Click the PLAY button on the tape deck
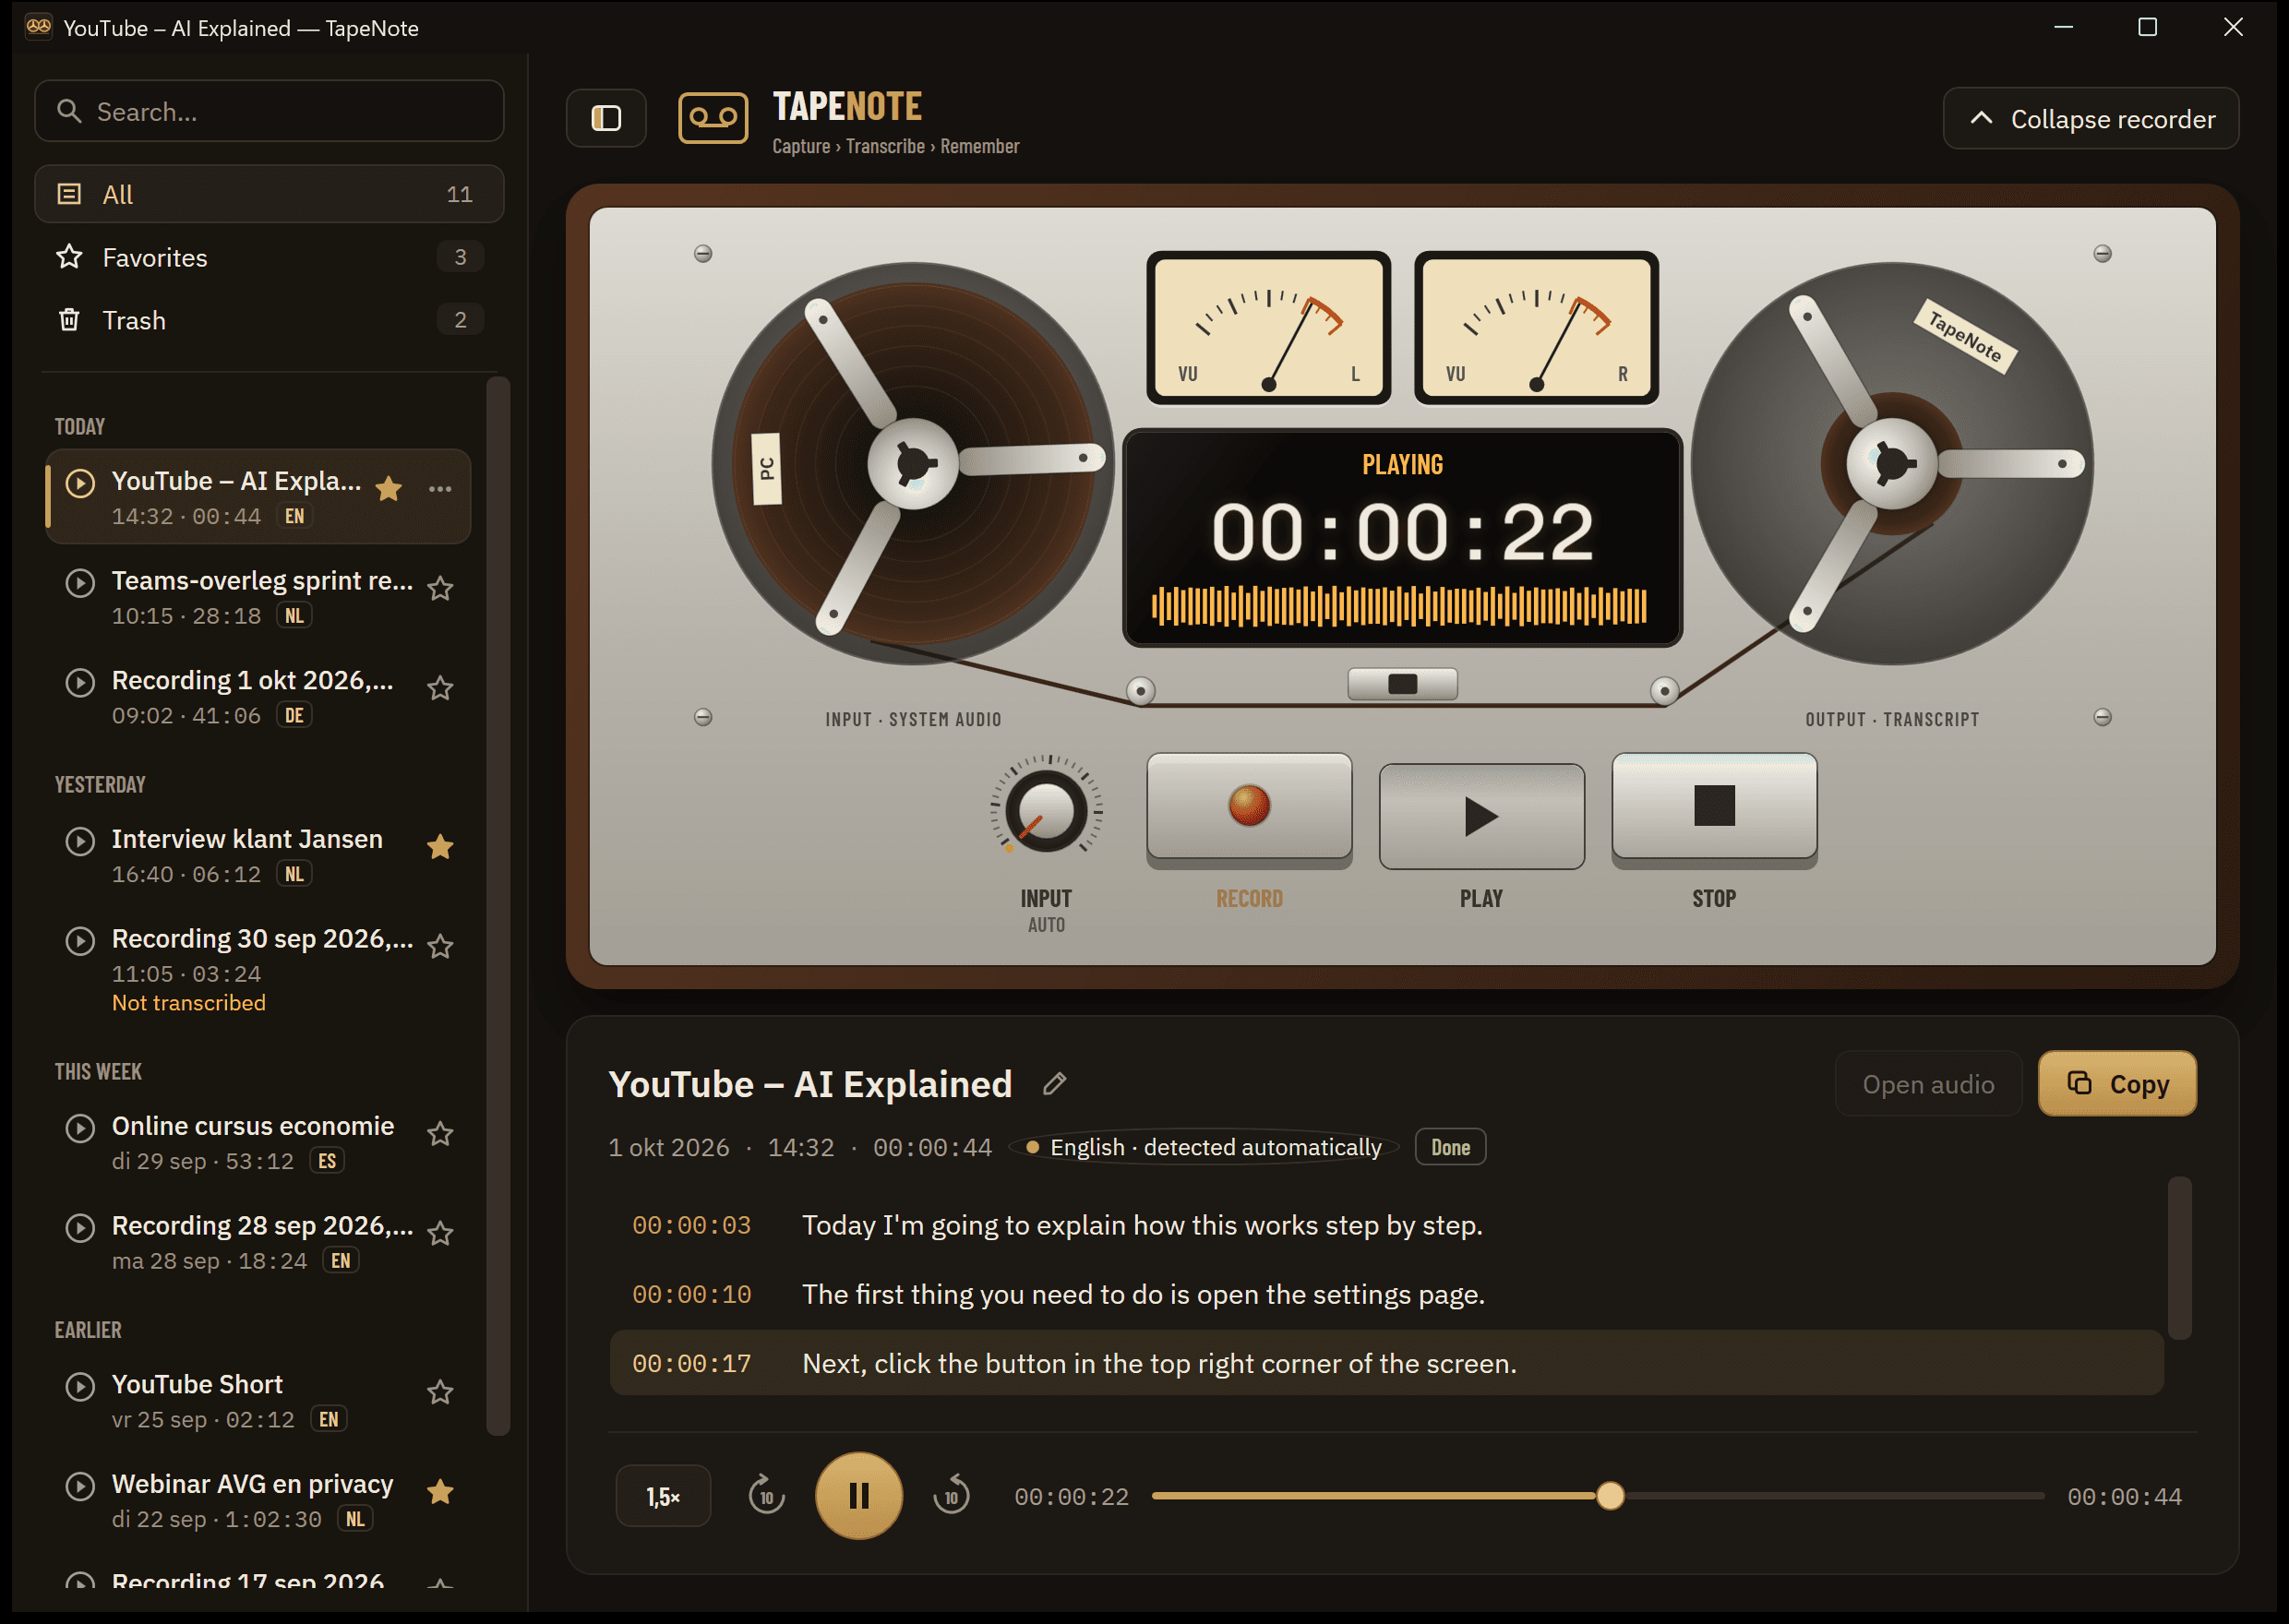Screen dimensions: 2289x1624 (1481, 816)
